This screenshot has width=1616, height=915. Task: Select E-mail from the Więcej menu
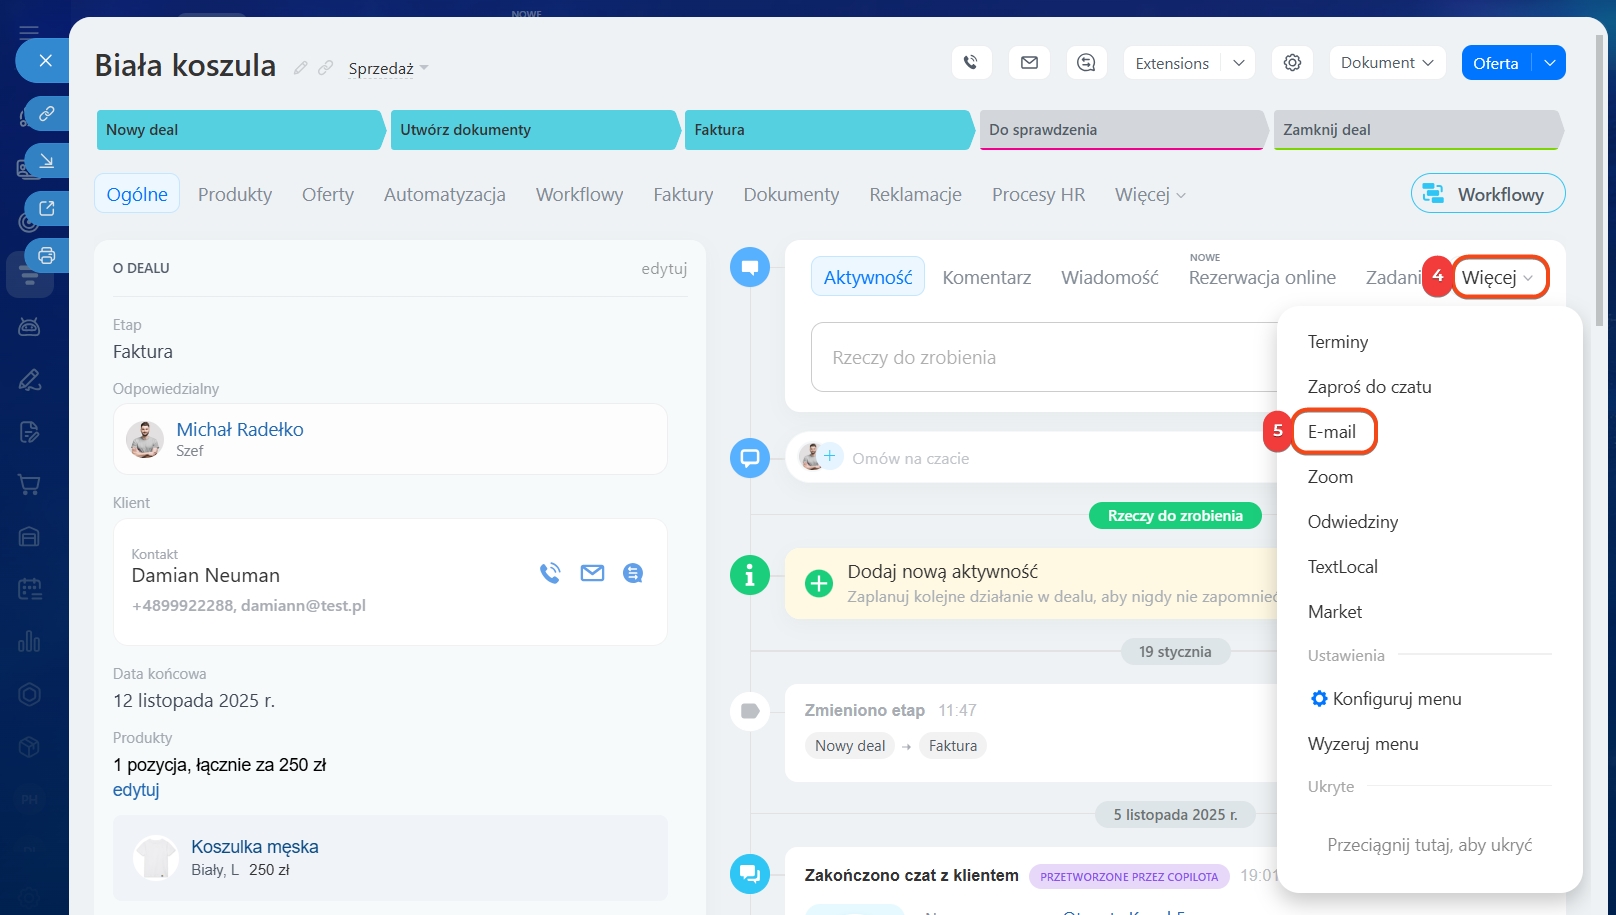click(1332, 432)
